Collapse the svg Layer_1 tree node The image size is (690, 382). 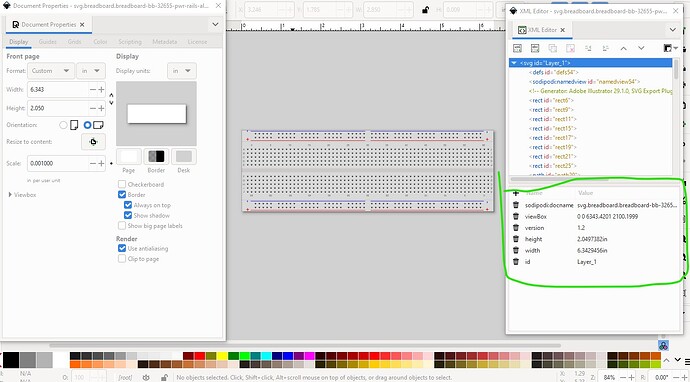click(514, 63)
